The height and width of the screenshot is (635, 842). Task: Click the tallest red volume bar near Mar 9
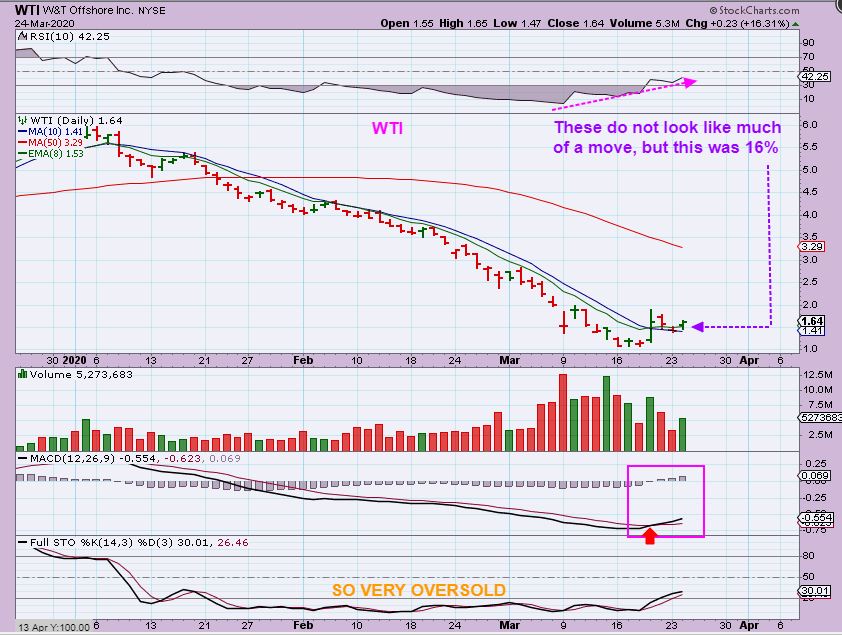click(x=563, y=412)
